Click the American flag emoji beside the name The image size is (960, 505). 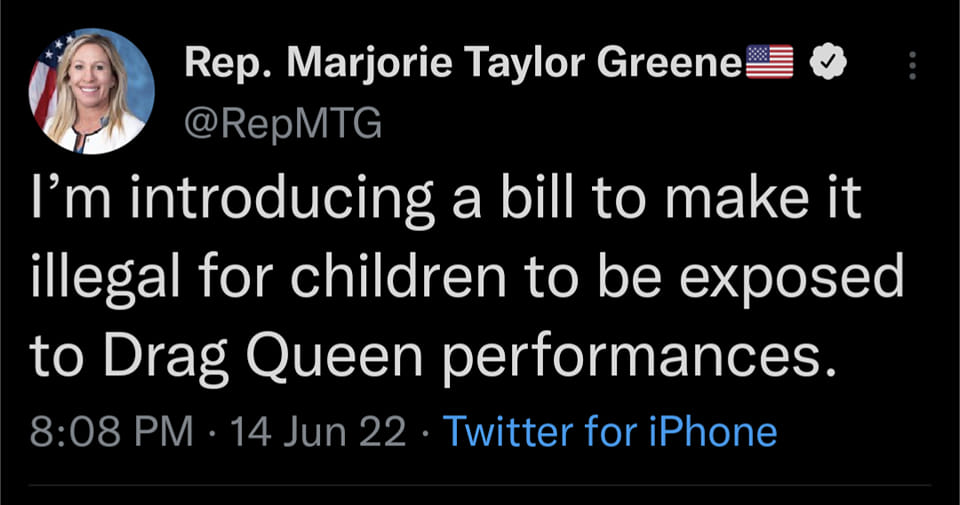(769, 63)
